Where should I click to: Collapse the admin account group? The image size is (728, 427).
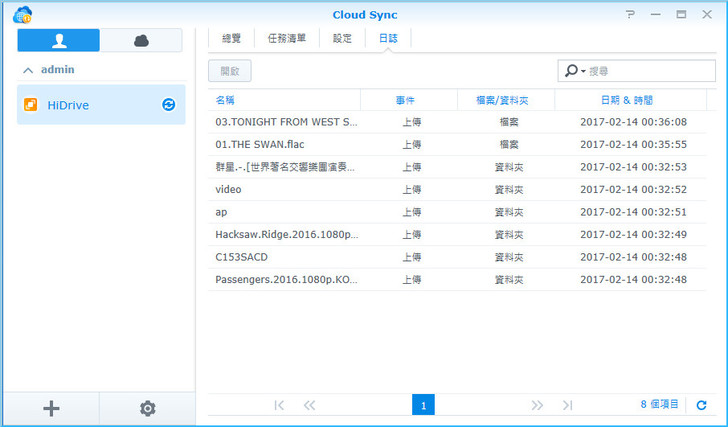point(27,70)
